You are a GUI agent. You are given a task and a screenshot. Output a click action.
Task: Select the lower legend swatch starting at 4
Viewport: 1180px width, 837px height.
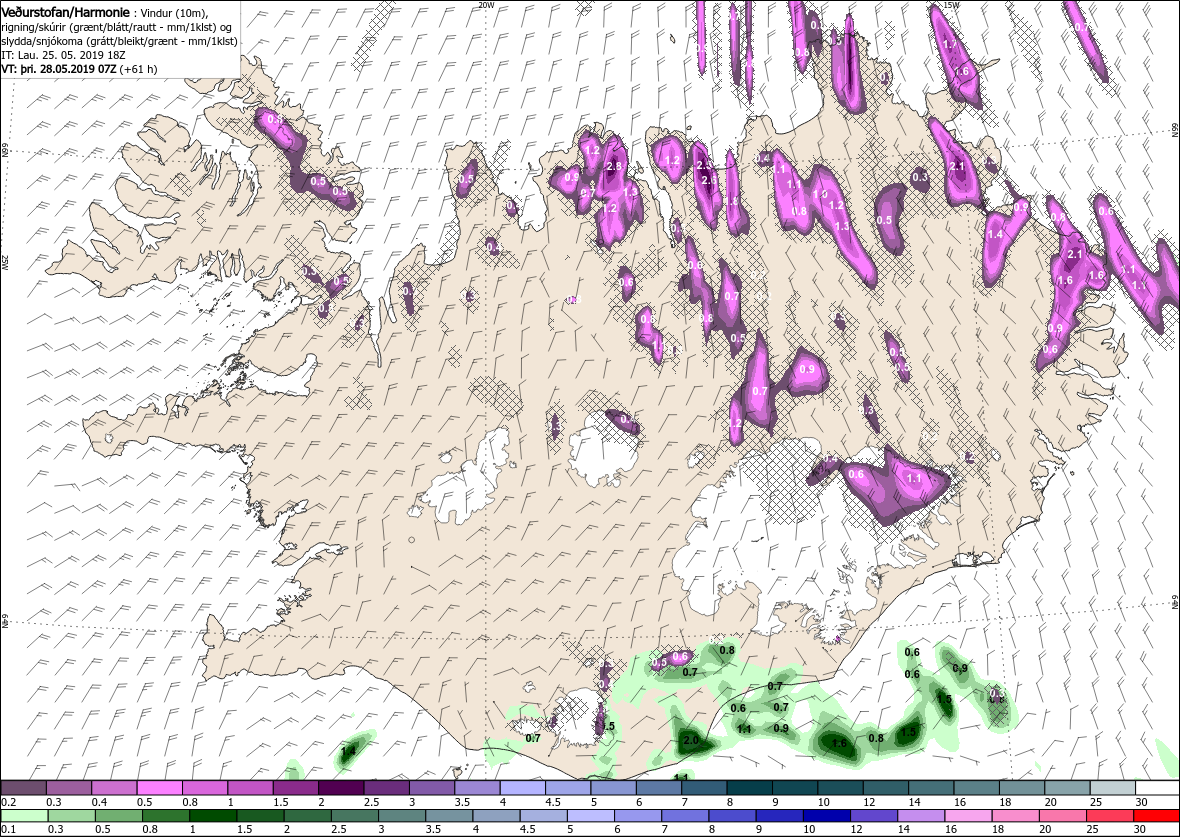pos(496,817)
